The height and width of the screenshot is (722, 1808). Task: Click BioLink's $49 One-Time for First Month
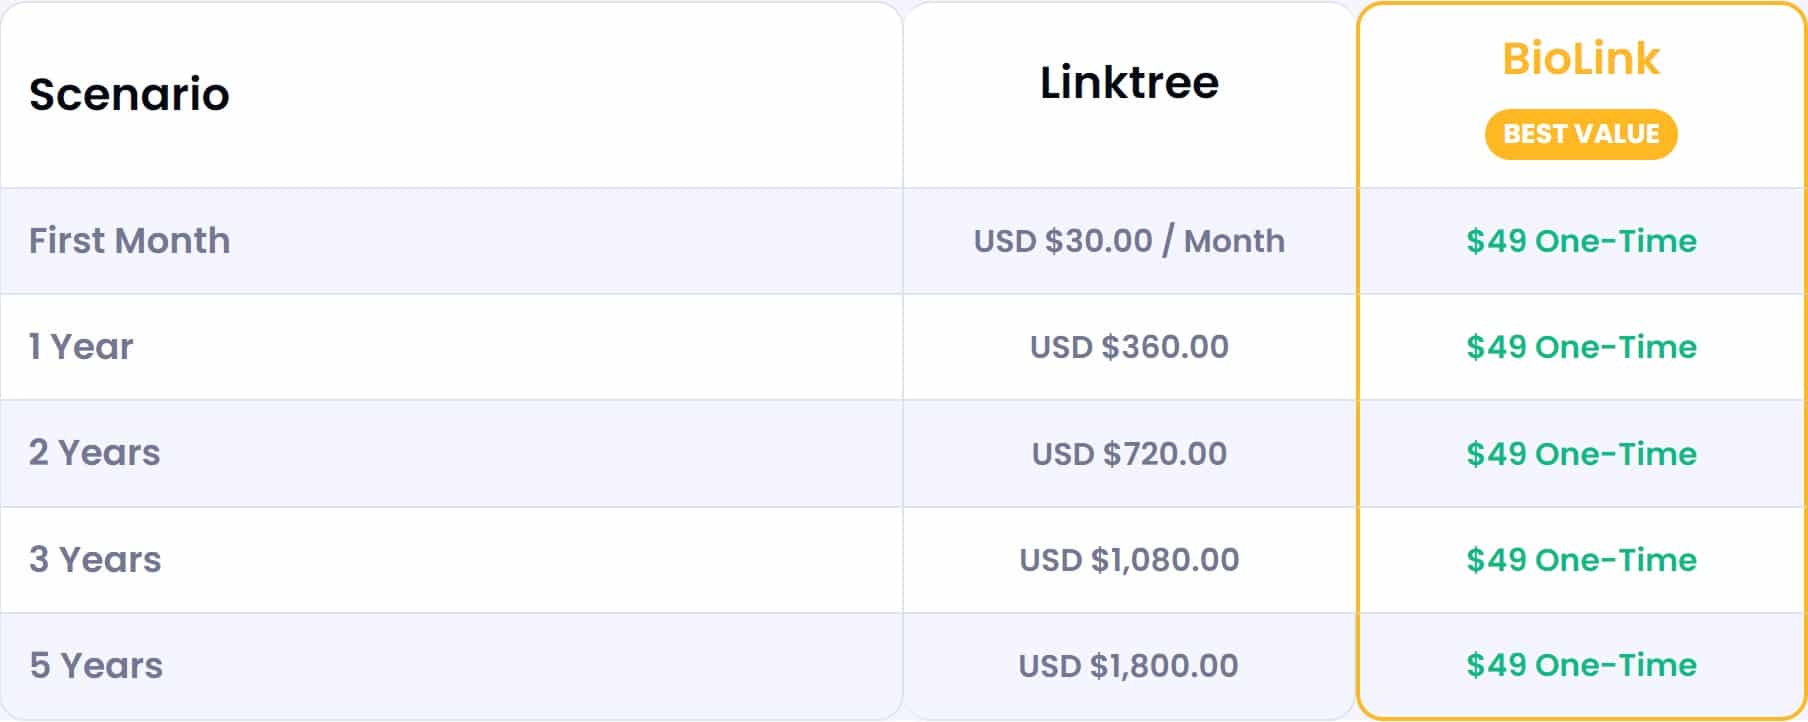point(1581,241)
